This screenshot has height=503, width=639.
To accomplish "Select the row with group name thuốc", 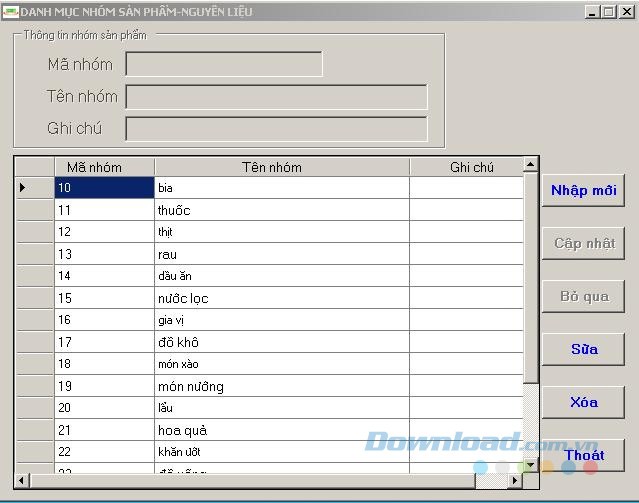I will click(281, 210).
